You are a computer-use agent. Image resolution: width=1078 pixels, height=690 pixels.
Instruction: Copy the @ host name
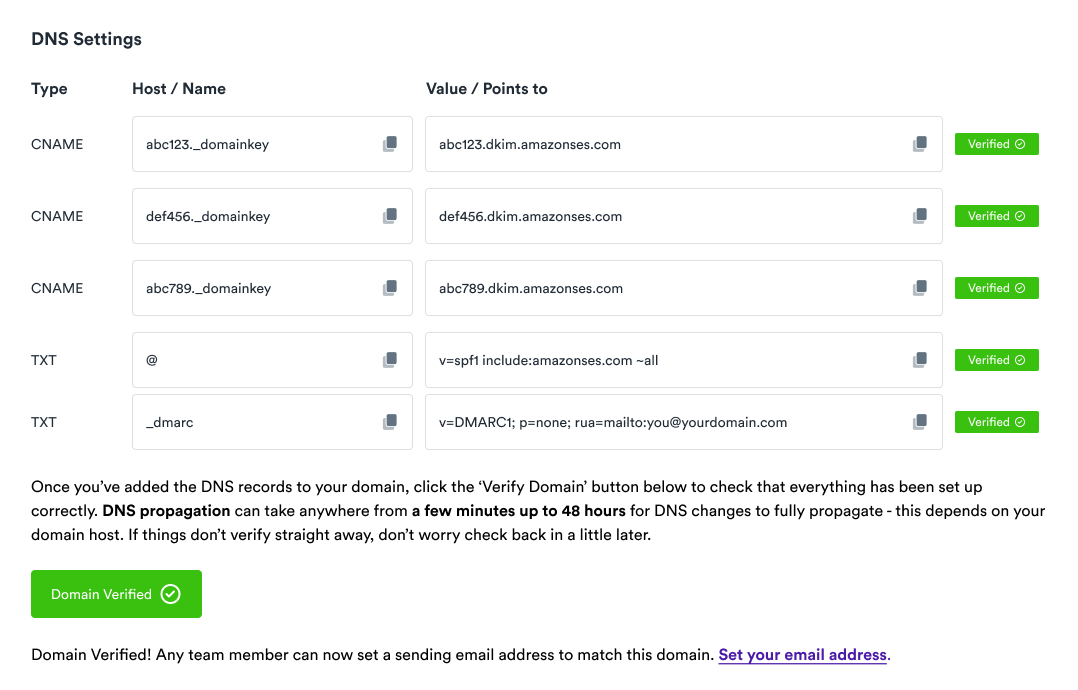(x=390, y=360)
